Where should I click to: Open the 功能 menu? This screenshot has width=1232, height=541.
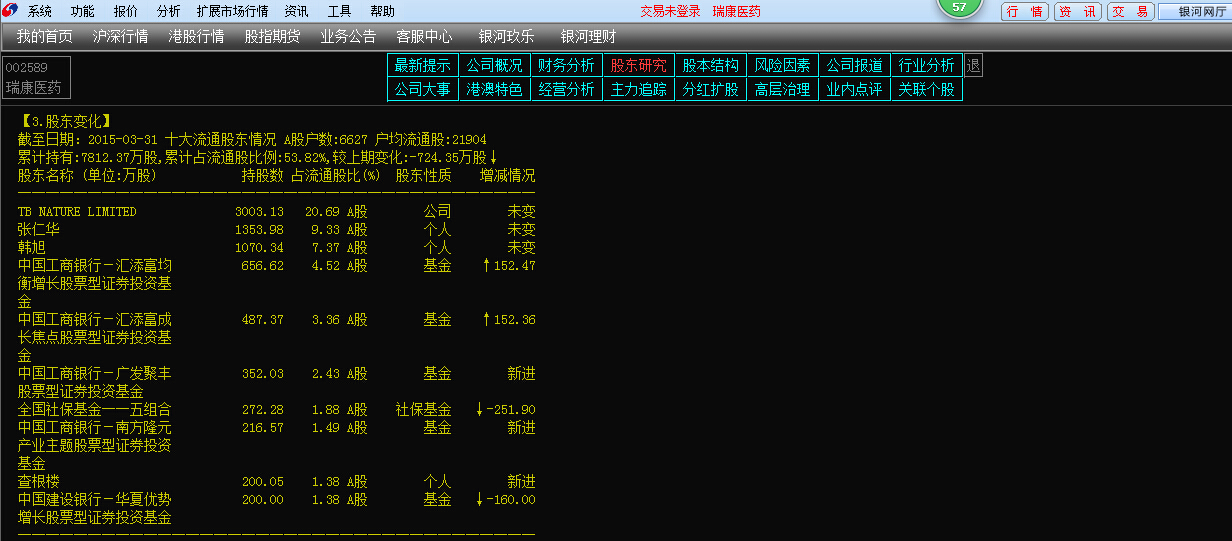pos(83,11)
